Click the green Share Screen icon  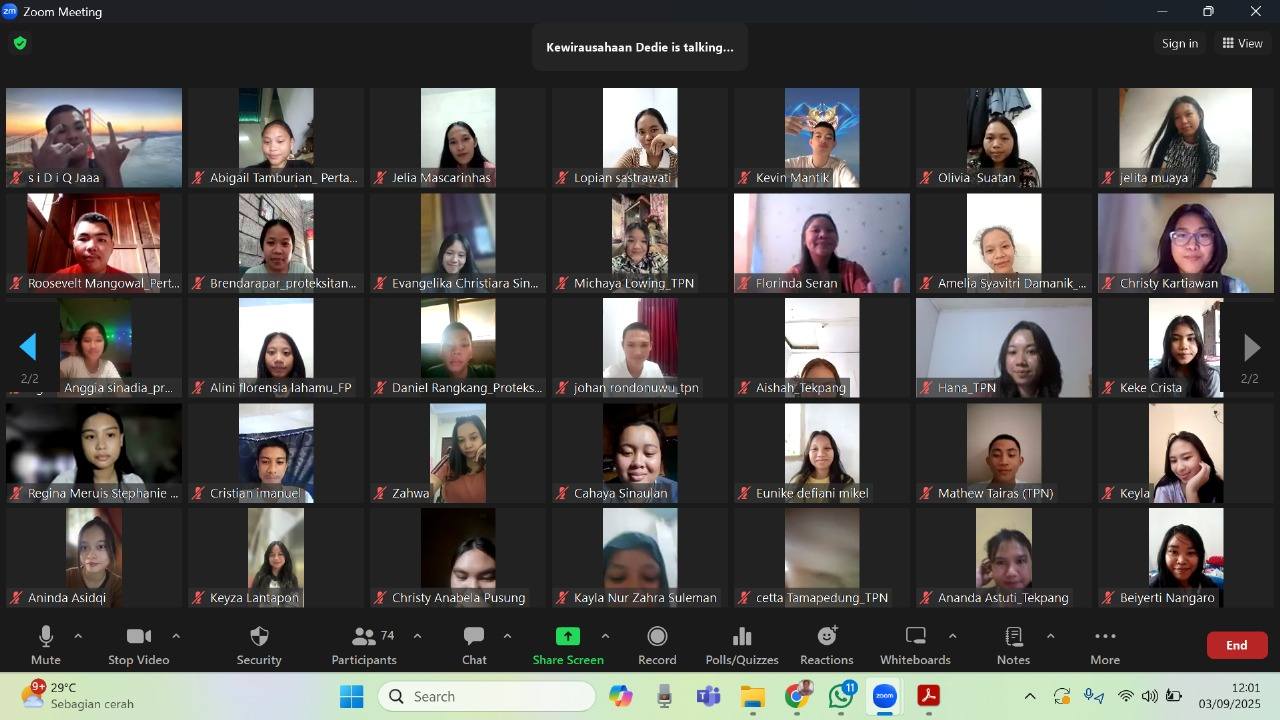point(568,637)
